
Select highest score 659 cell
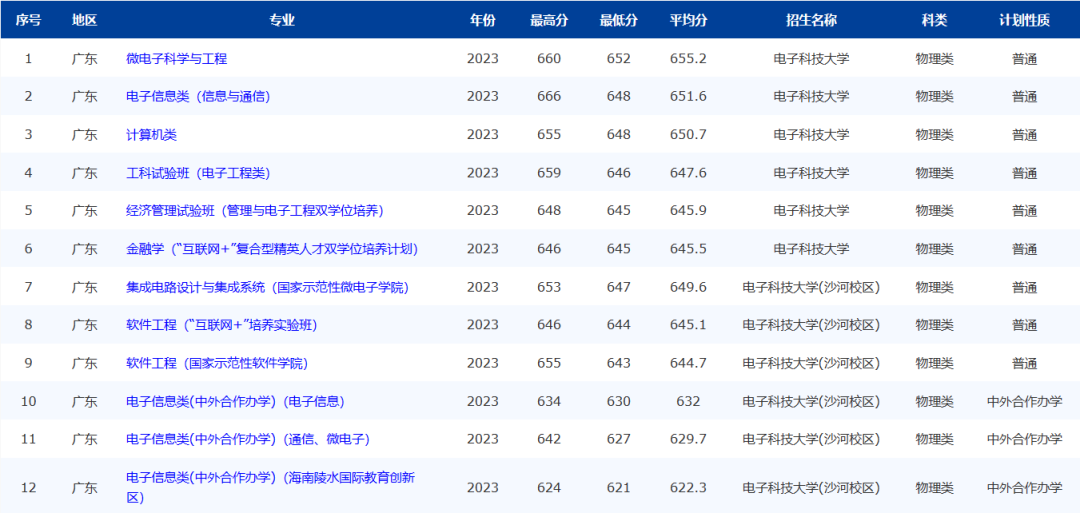[x=549, y=172]
